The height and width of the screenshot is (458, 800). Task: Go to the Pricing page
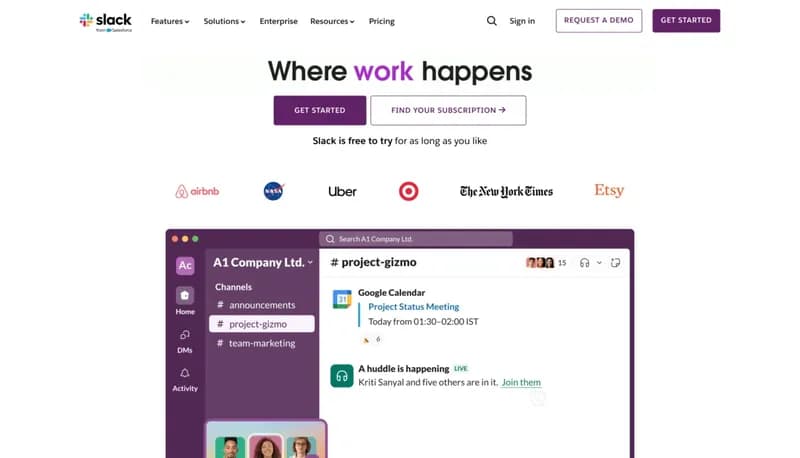coord(382,21)
